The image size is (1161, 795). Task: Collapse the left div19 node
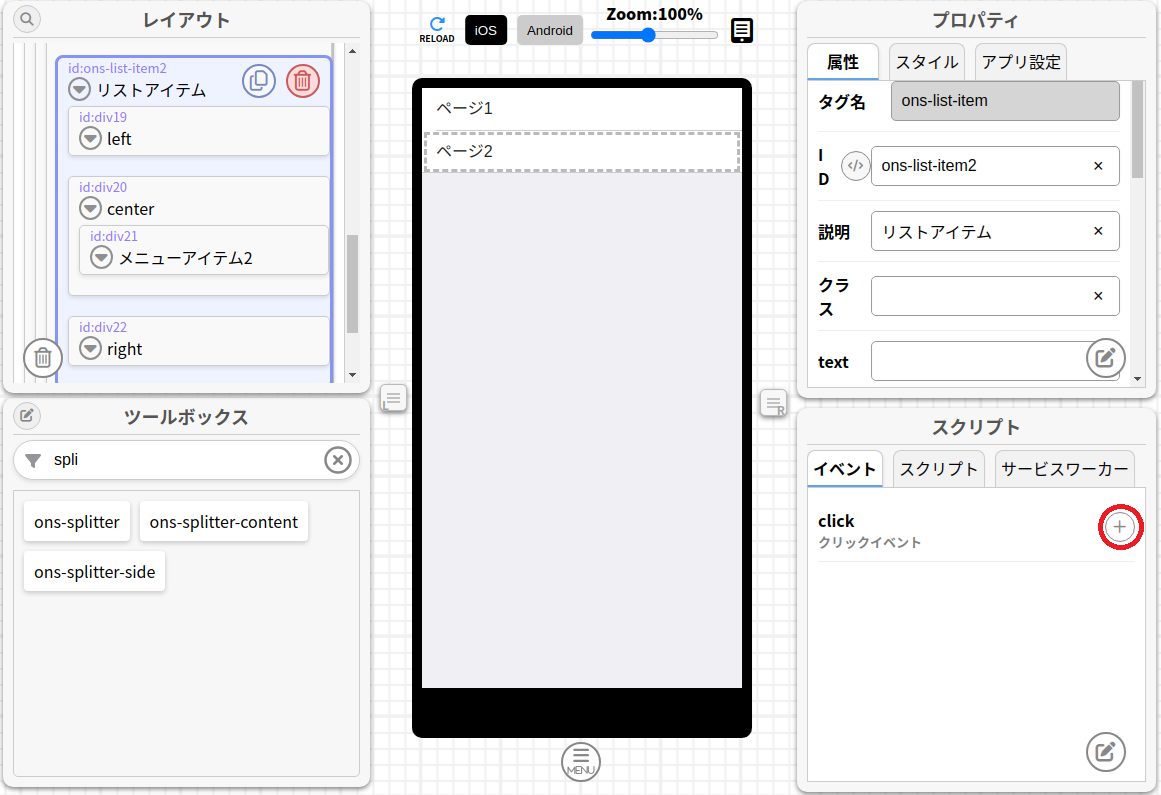click(x=91, y=139)
